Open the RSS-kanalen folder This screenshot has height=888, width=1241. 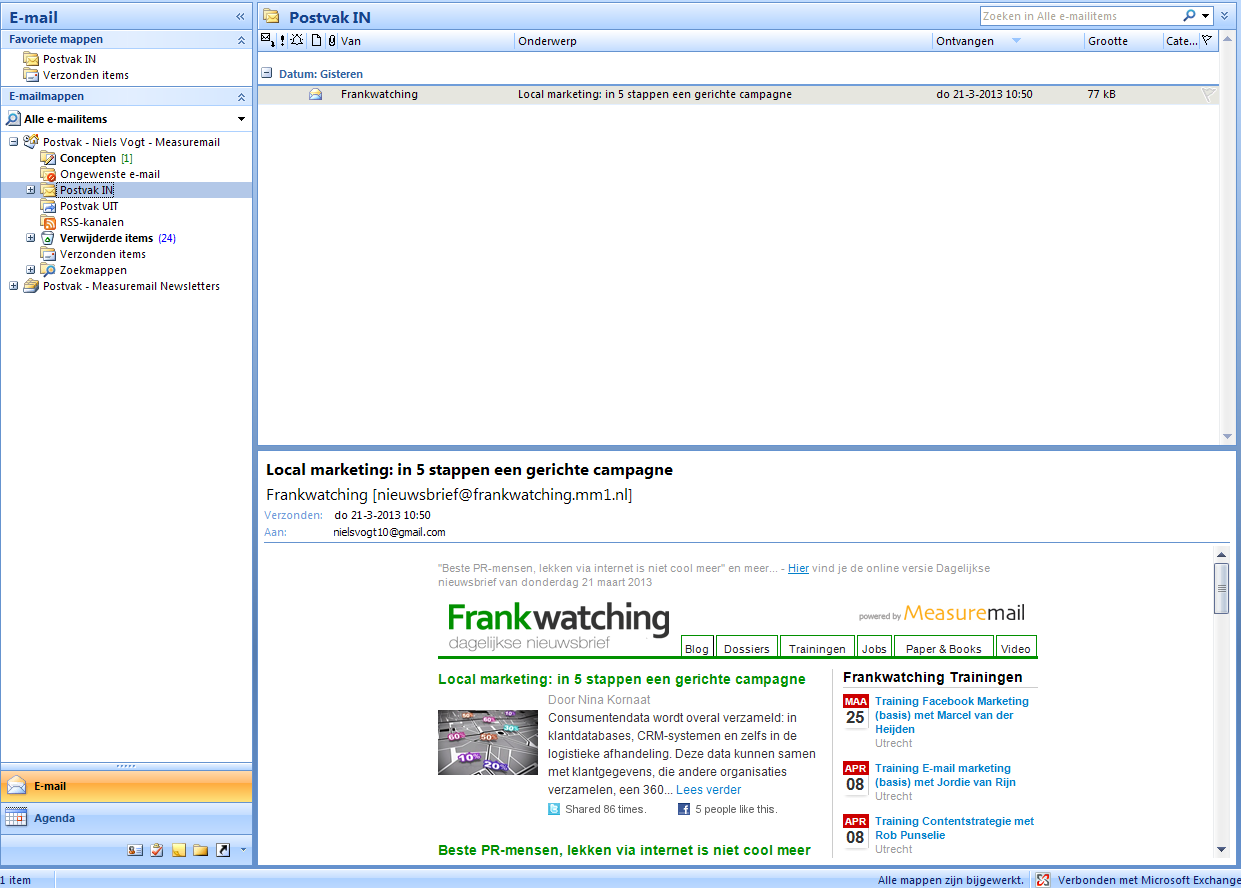pyautogui.click(x=92, y=222)
